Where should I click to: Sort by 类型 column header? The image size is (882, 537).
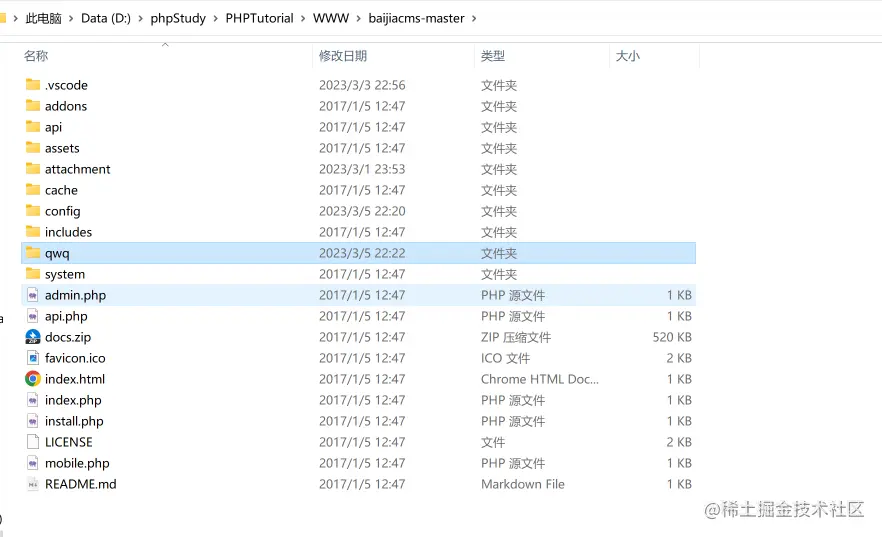pyautogui.click(x=493, y=56)
